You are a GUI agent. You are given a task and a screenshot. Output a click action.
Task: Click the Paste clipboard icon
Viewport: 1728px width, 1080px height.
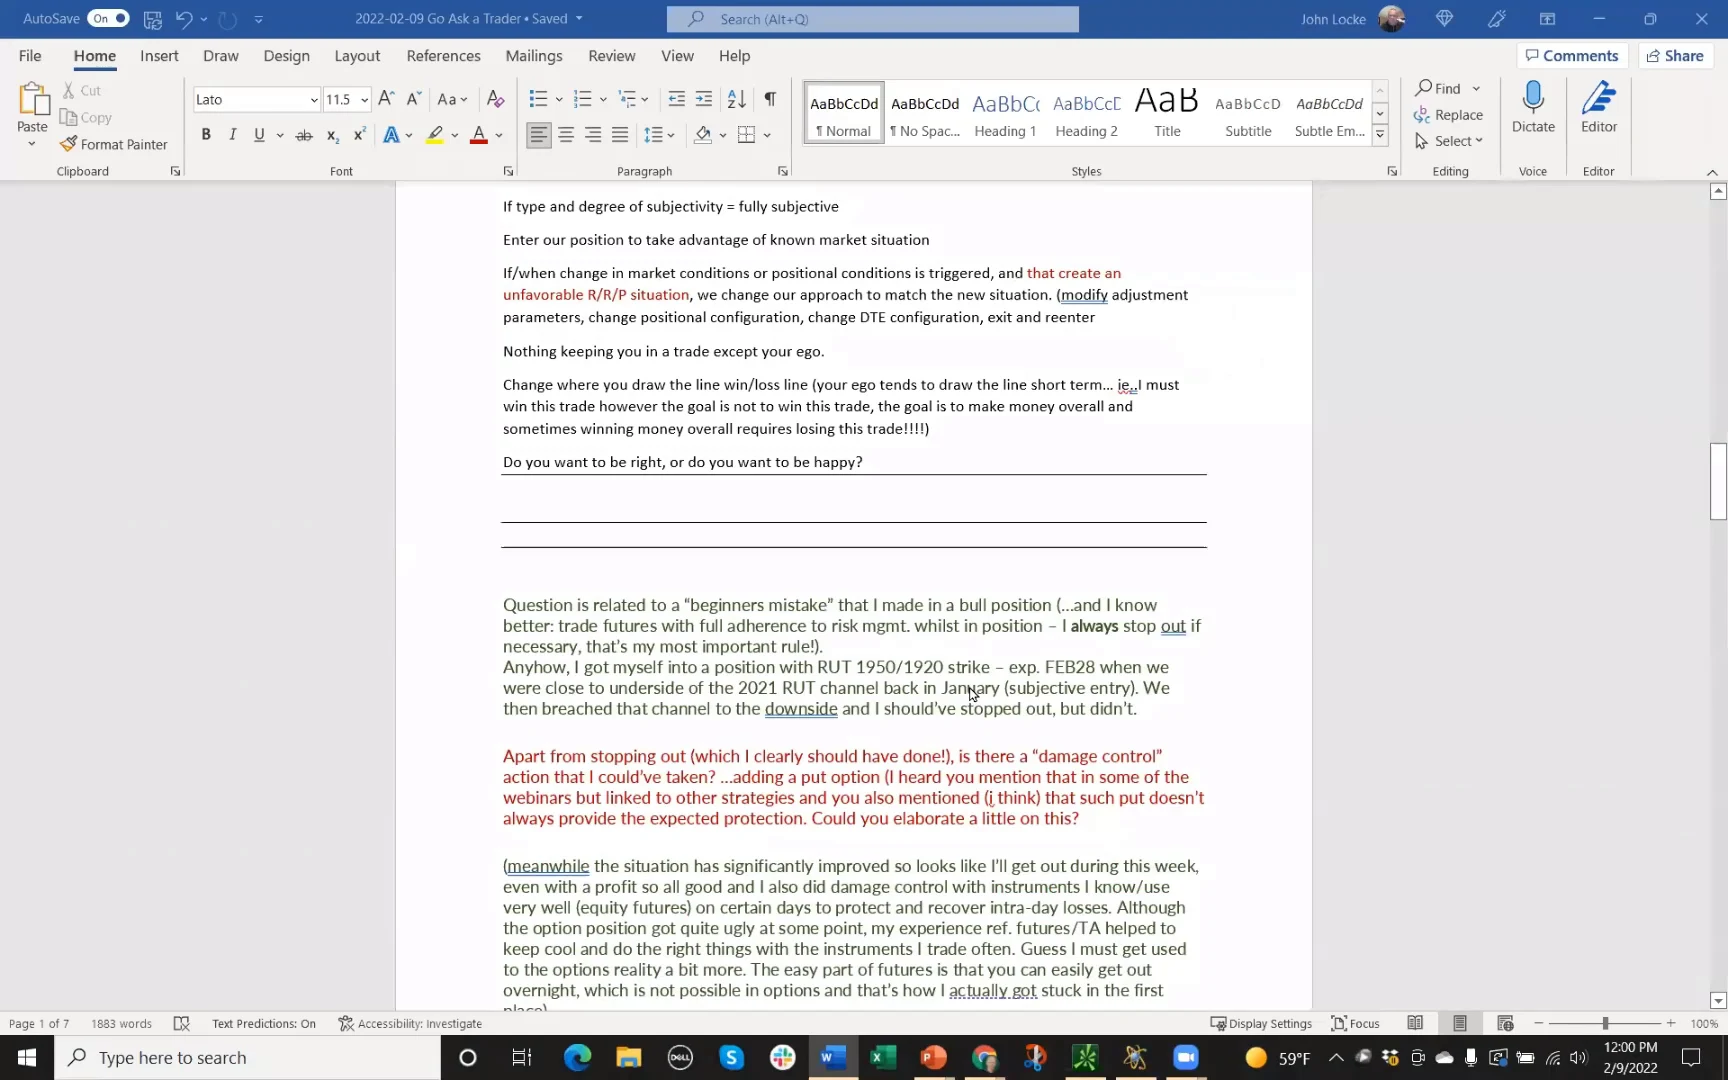(32, 100)
